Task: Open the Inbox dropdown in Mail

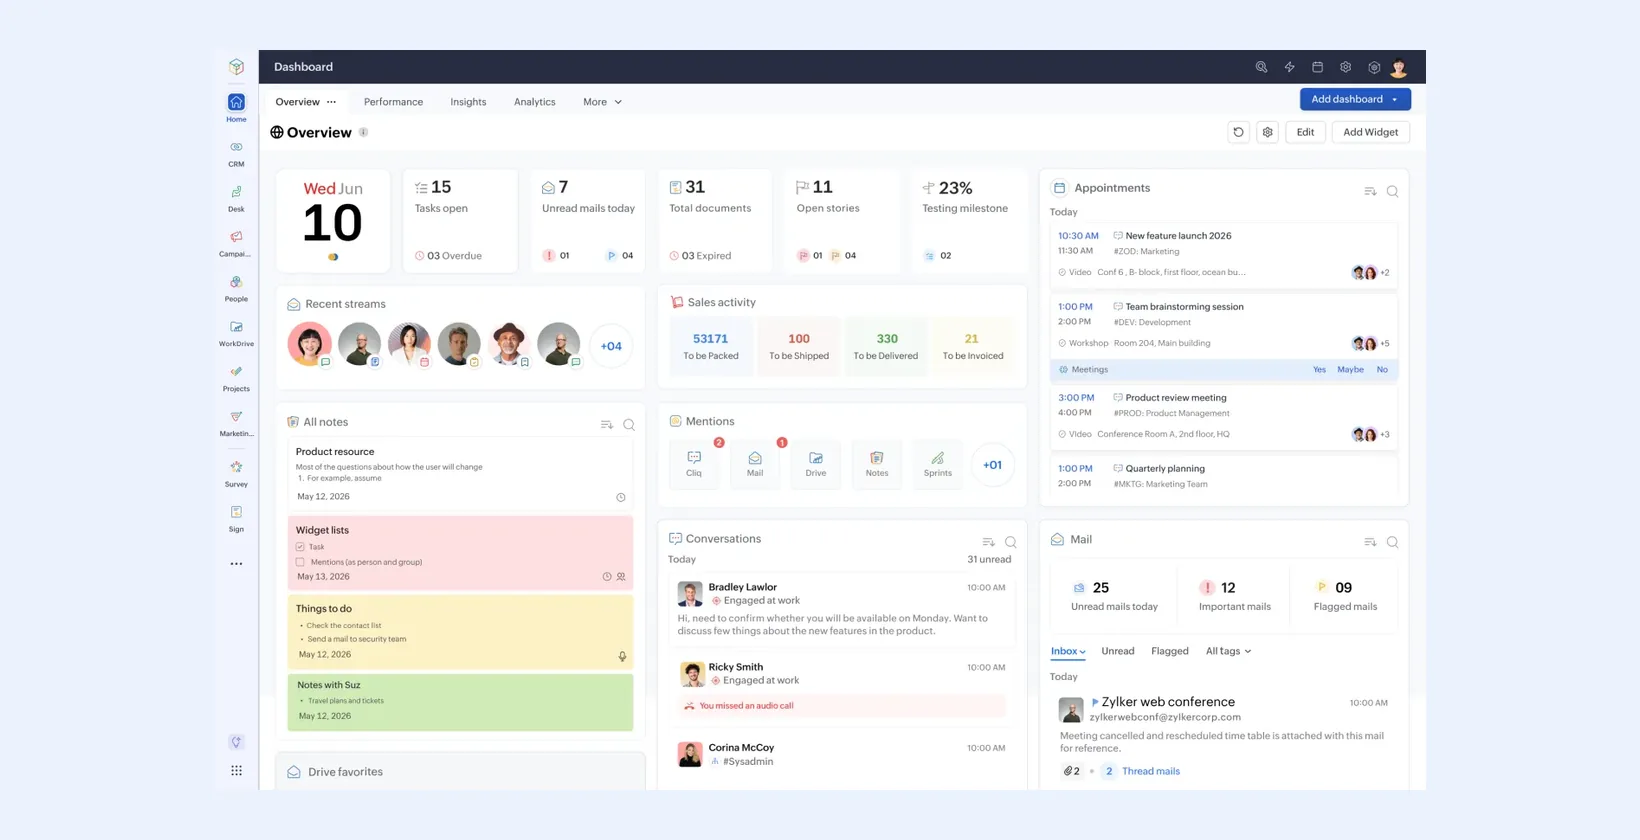Action: (x=1068, y=651)
